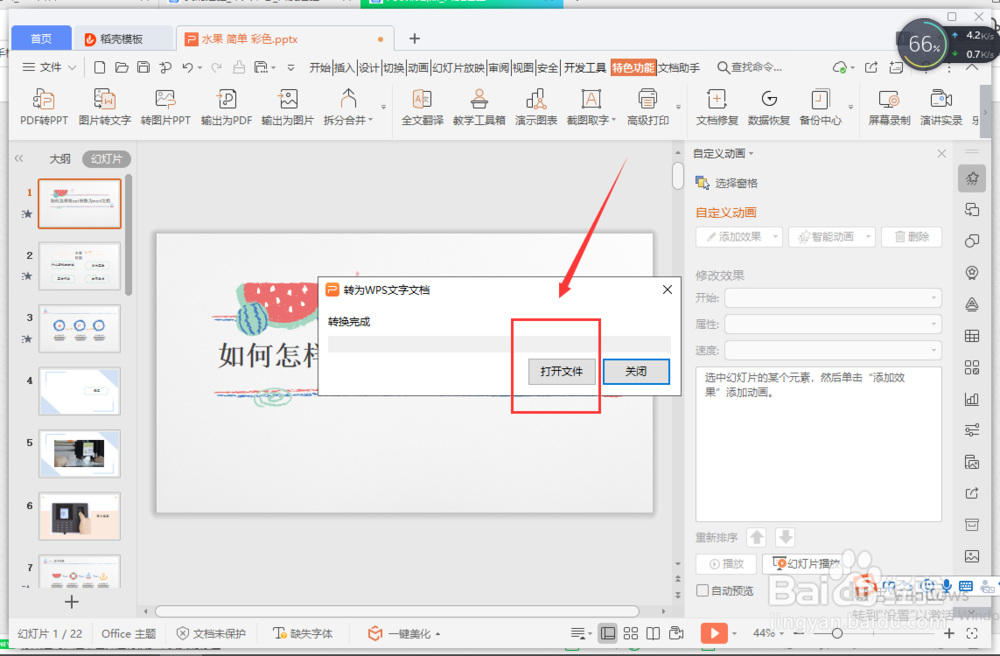Screen dimensions: 1000x656
Task: Select slide 3 thumbnail in the panel
Action: coord(79,328)
